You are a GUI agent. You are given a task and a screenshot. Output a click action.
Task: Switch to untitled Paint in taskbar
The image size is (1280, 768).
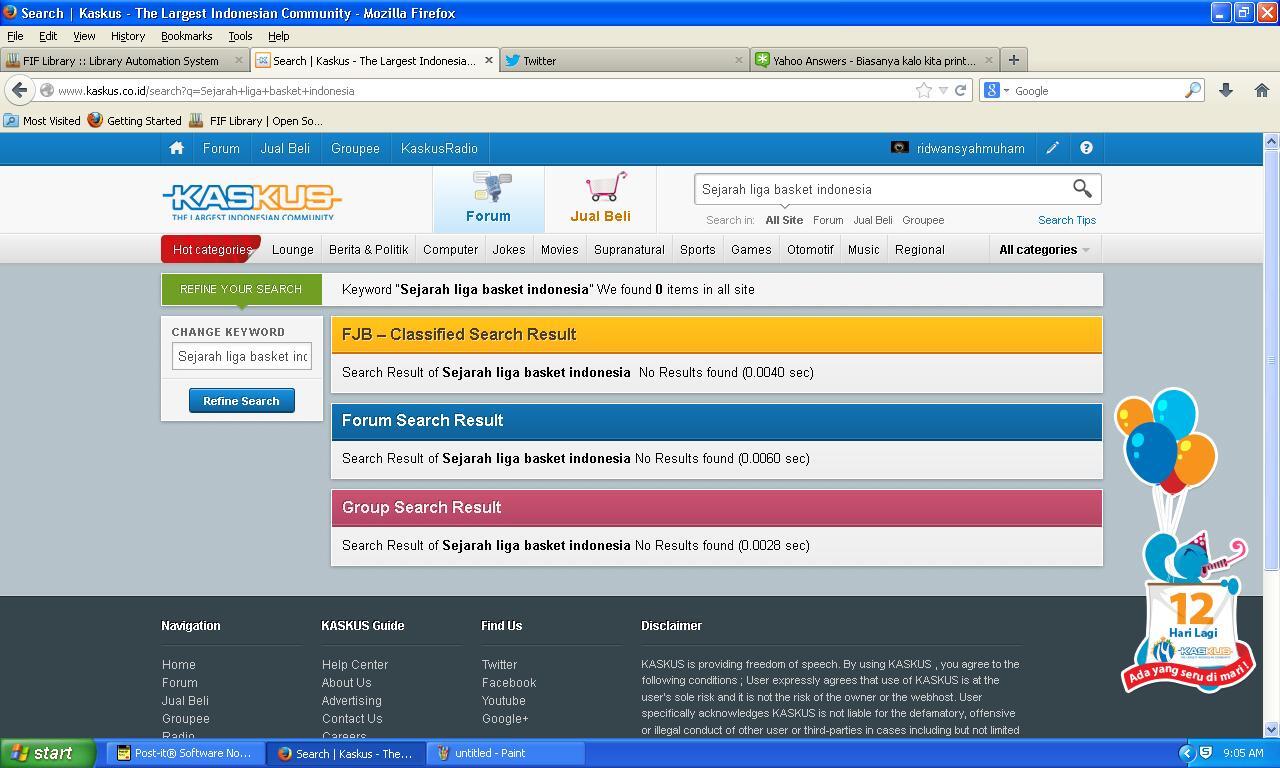click(503, 753)
